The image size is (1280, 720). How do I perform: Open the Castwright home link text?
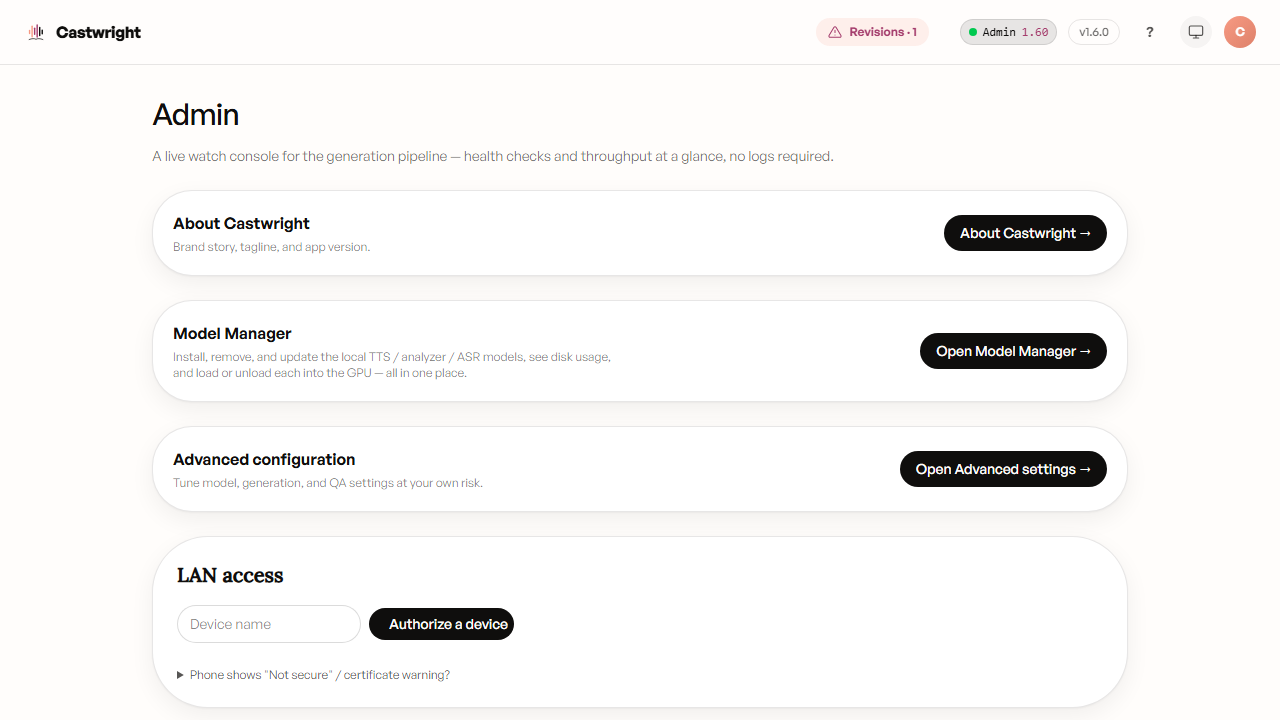pos(98,32)
